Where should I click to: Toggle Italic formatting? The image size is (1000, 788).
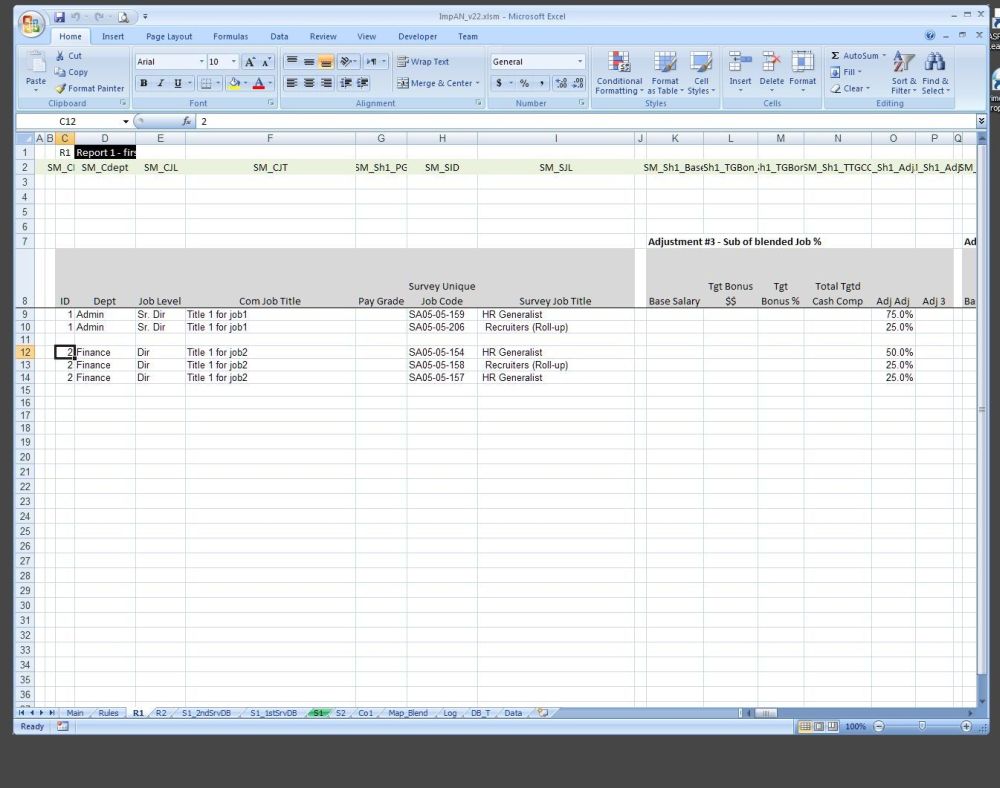(x=161, y=83)
